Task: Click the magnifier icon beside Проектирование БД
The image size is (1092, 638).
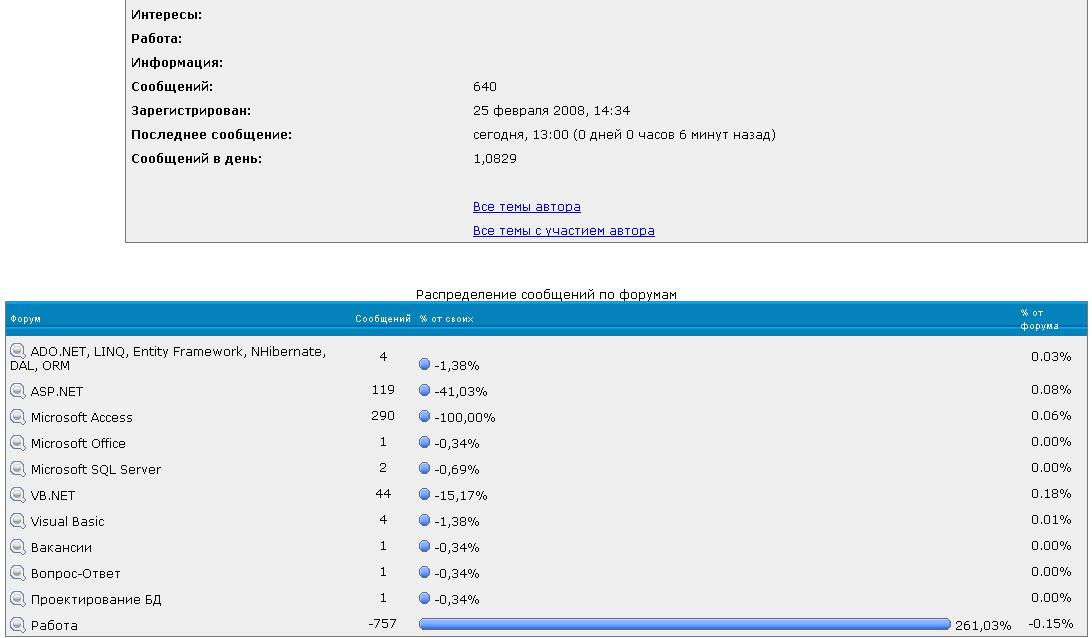Action: (x=17, y=599)
